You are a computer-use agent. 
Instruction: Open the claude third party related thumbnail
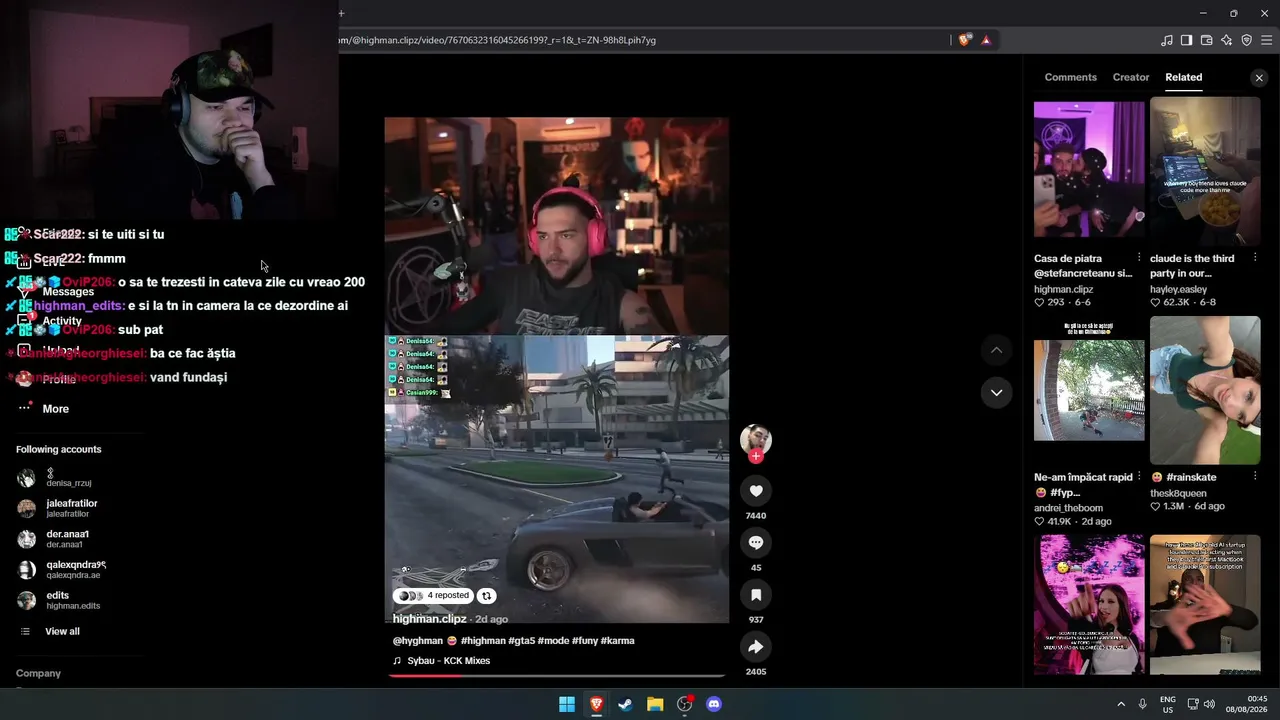pyautogui.click(x=1205, y=171)
